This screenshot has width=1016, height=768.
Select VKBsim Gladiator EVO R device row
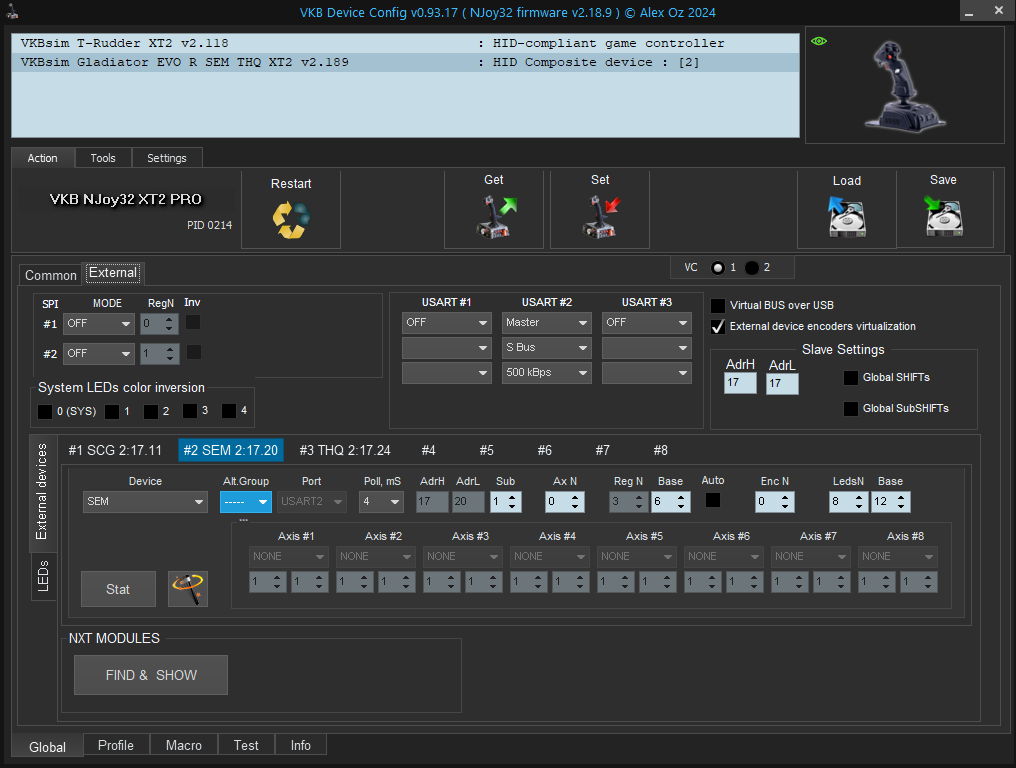coord(405,62)
